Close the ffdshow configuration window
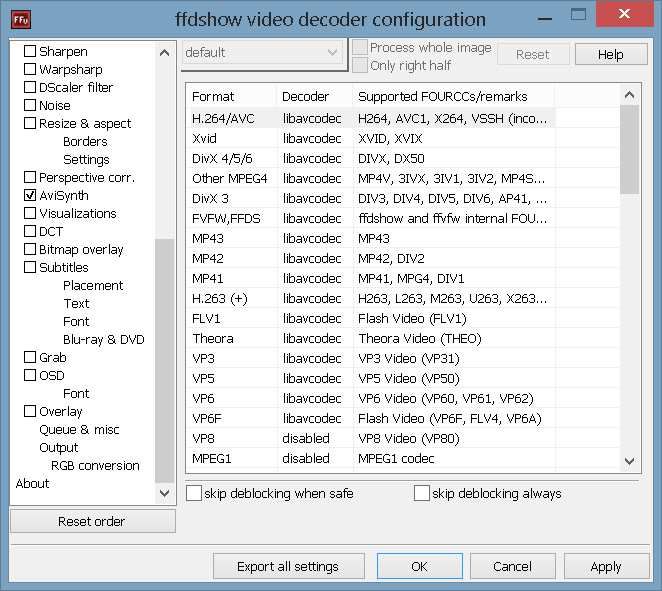The height and width of the screenshot is (591, 662). pyautogui.click(x=624, y=14)
